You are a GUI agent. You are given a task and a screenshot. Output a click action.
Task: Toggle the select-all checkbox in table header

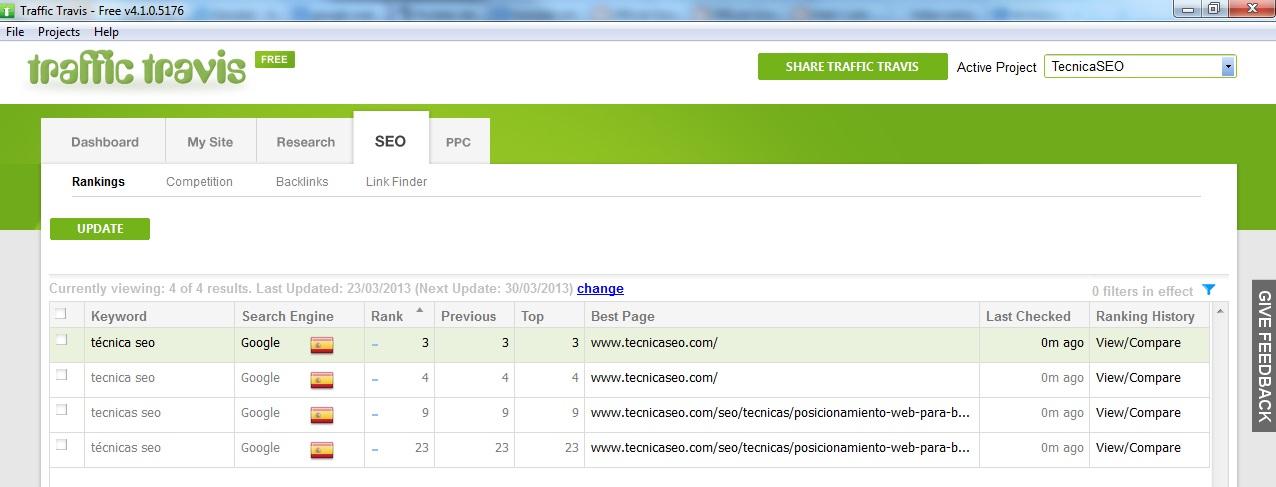click(61, 314)
